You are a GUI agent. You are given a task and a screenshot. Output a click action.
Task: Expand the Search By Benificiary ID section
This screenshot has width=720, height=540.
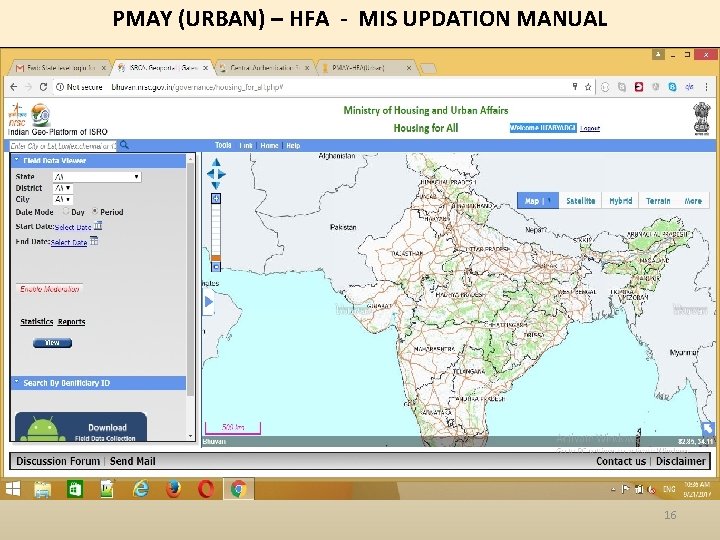[x=99, y=383]
